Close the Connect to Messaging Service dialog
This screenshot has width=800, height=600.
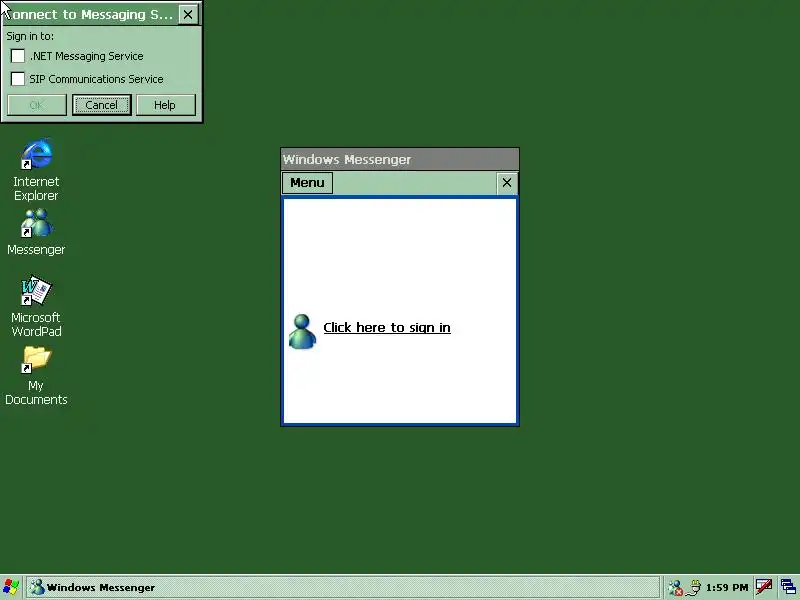pos(188,14)
